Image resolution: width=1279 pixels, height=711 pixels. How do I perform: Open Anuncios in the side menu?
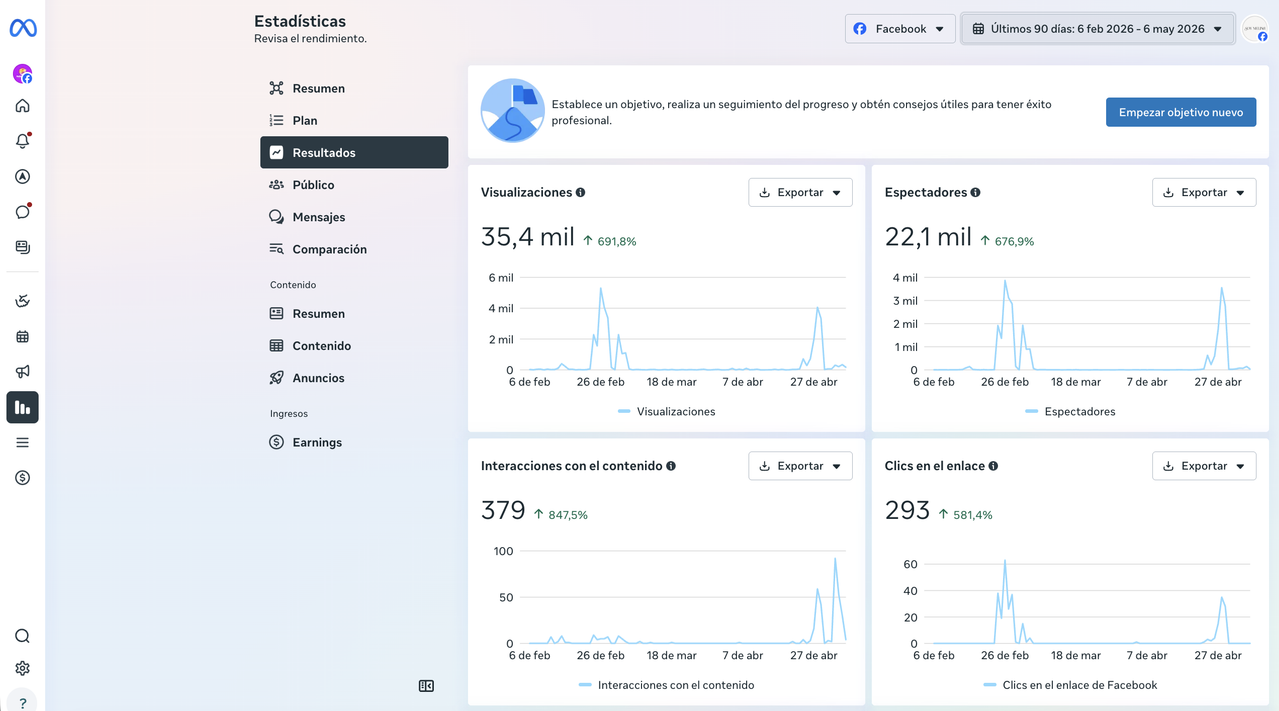coord(354,378)
